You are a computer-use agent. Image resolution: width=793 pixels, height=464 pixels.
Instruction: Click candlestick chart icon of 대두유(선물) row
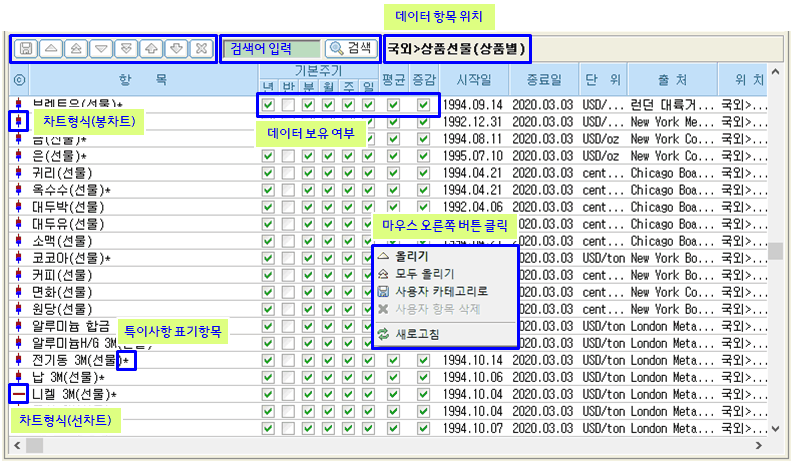19,224
